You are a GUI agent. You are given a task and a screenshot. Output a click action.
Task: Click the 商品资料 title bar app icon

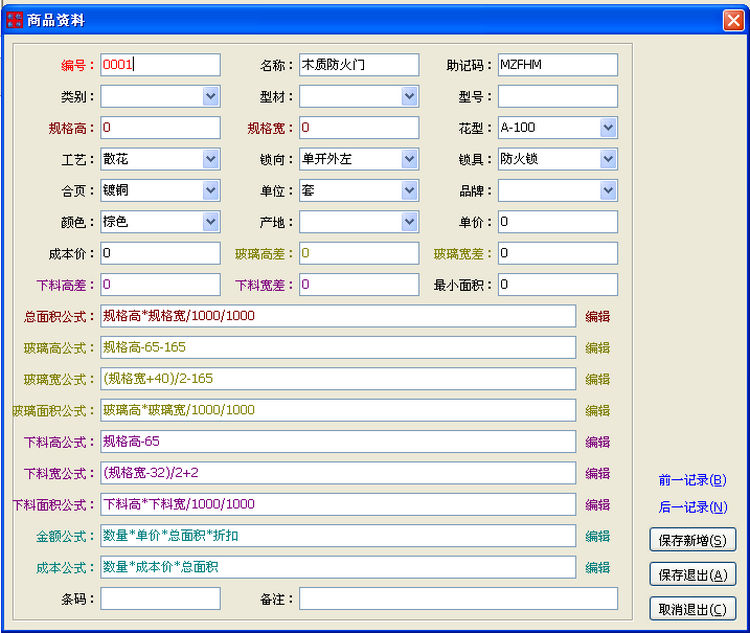14,20
